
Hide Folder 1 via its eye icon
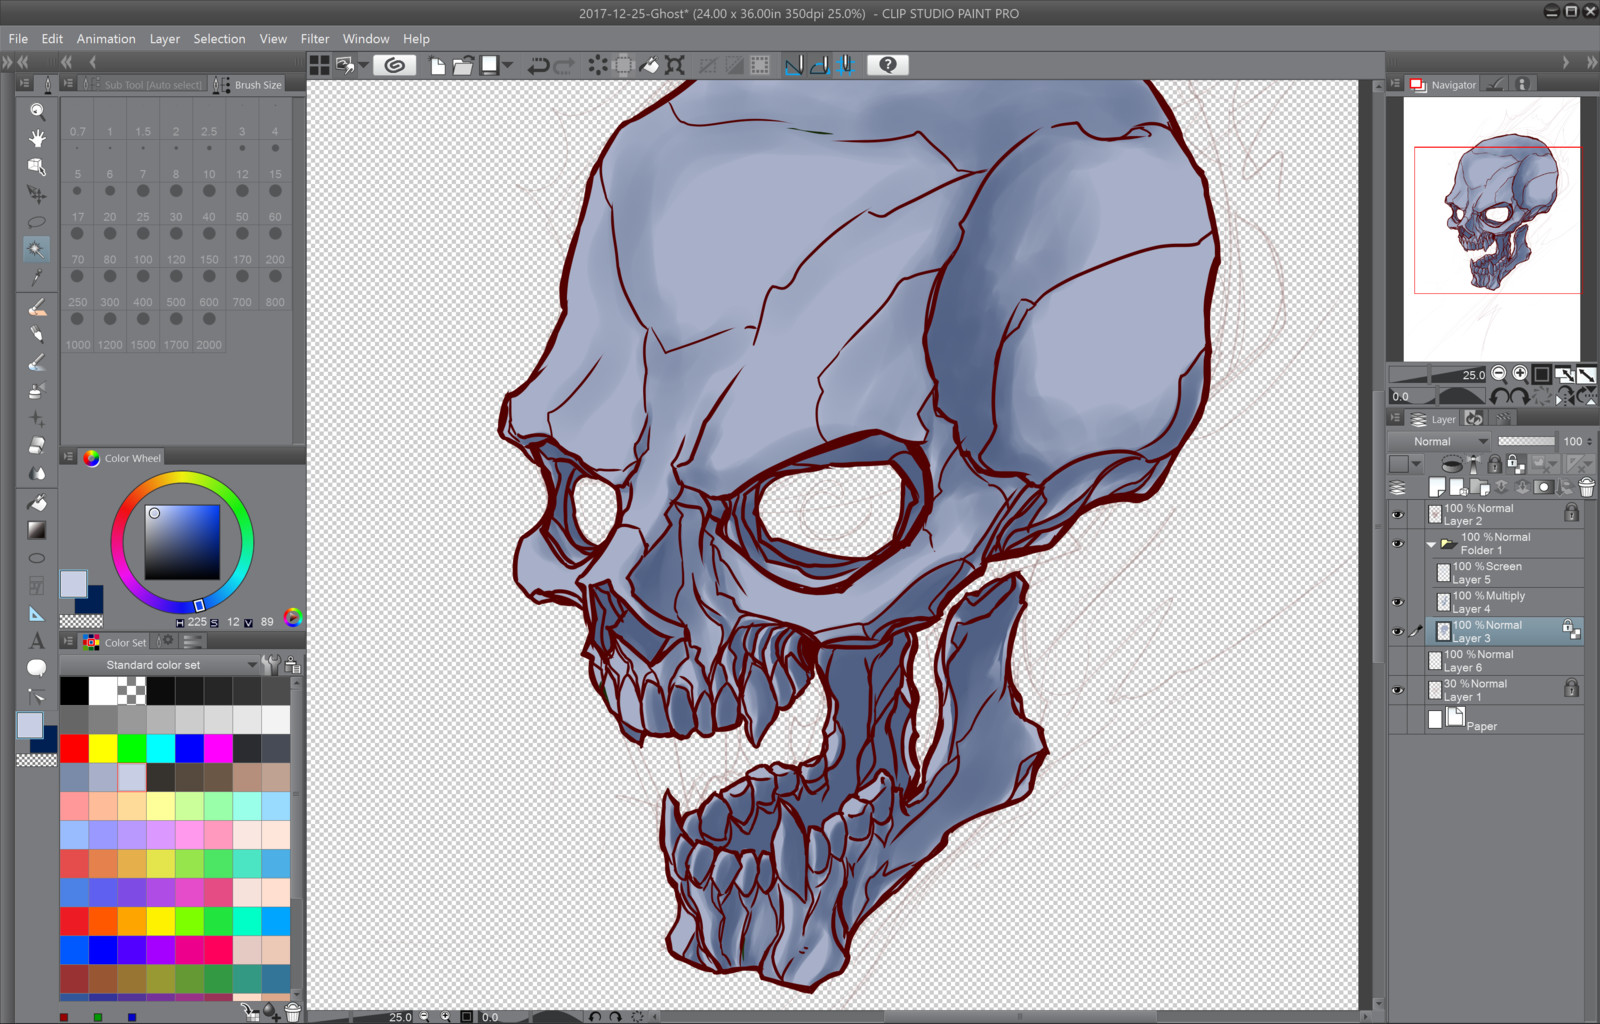1398,544
